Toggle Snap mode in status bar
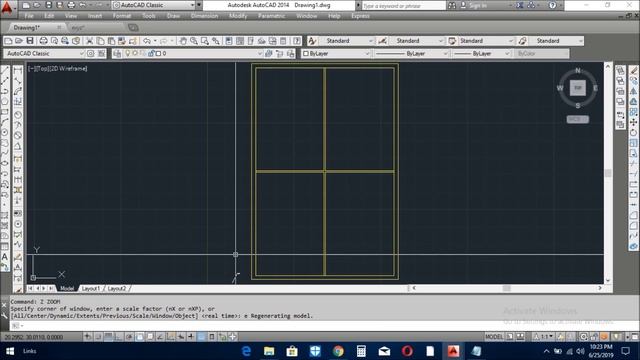 point(98,337)
